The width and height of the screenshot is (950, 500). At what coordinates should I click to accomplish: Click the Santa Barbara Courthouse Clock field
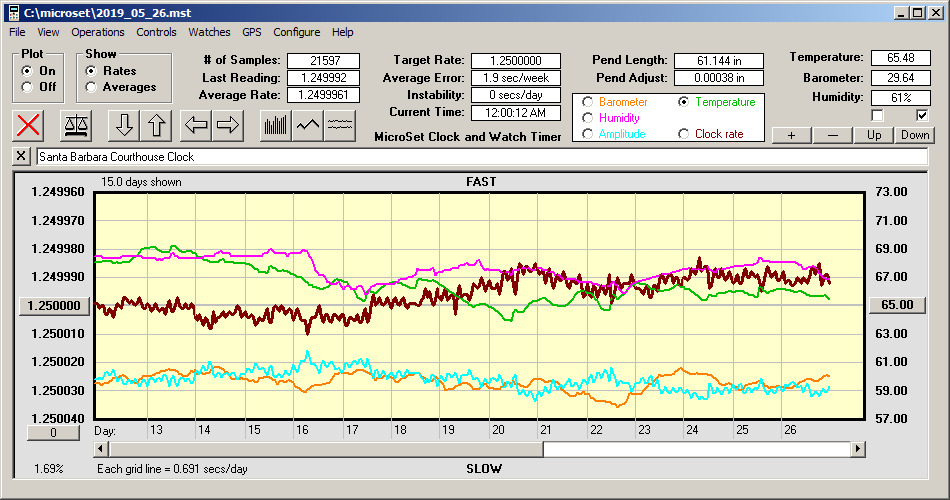pos(482,157)
